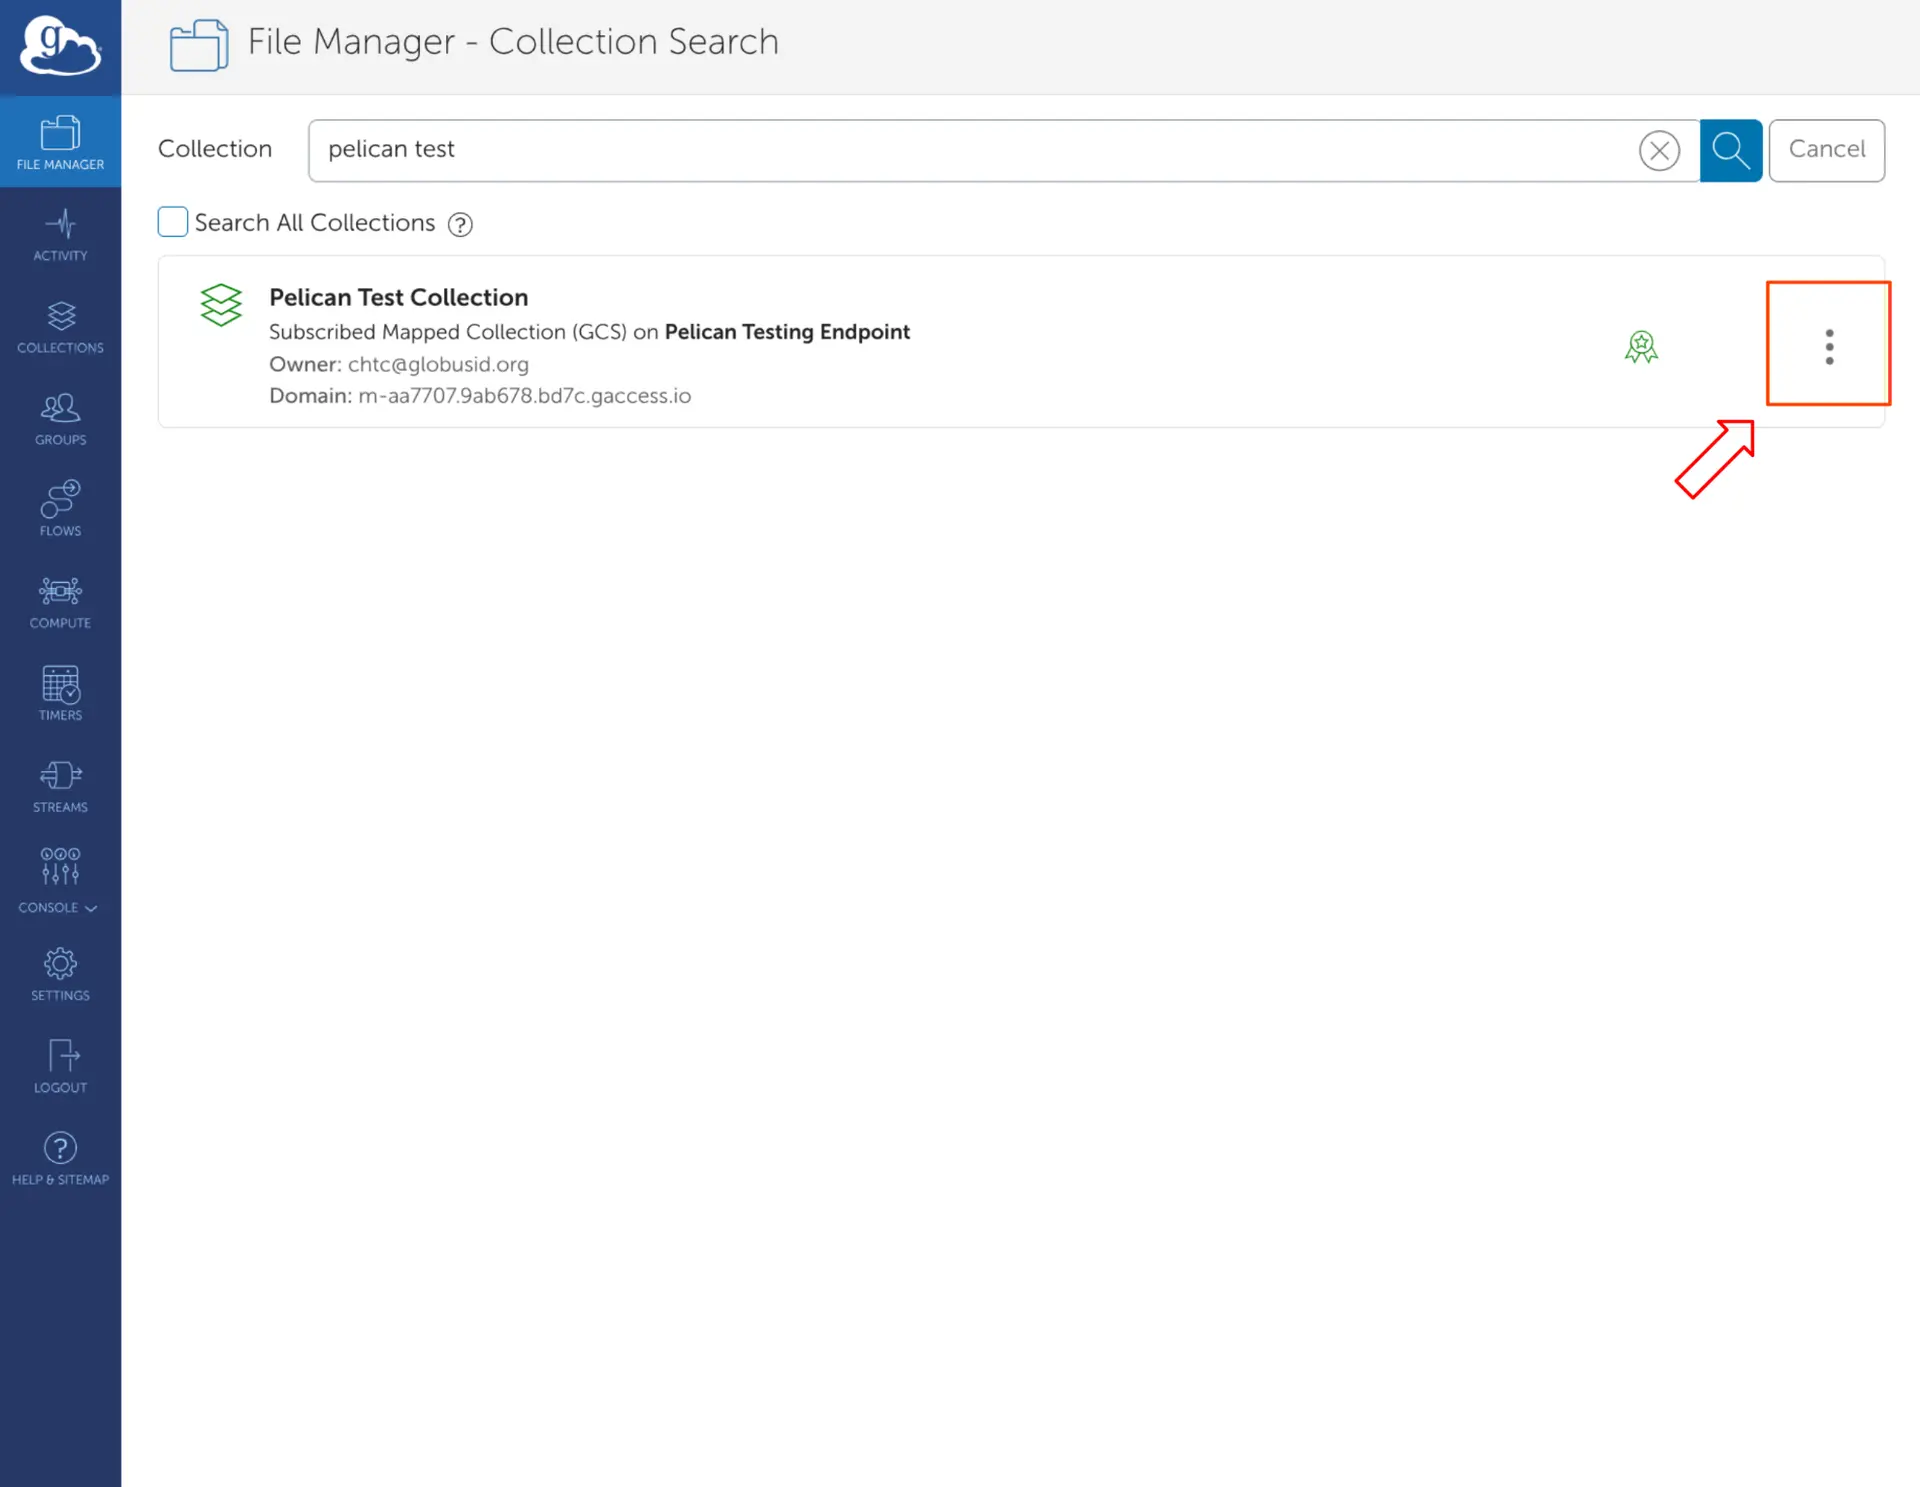Open File Manager in sidebar
Viewport: 1920px width, 1487px height.
click(x=60, y=142)
